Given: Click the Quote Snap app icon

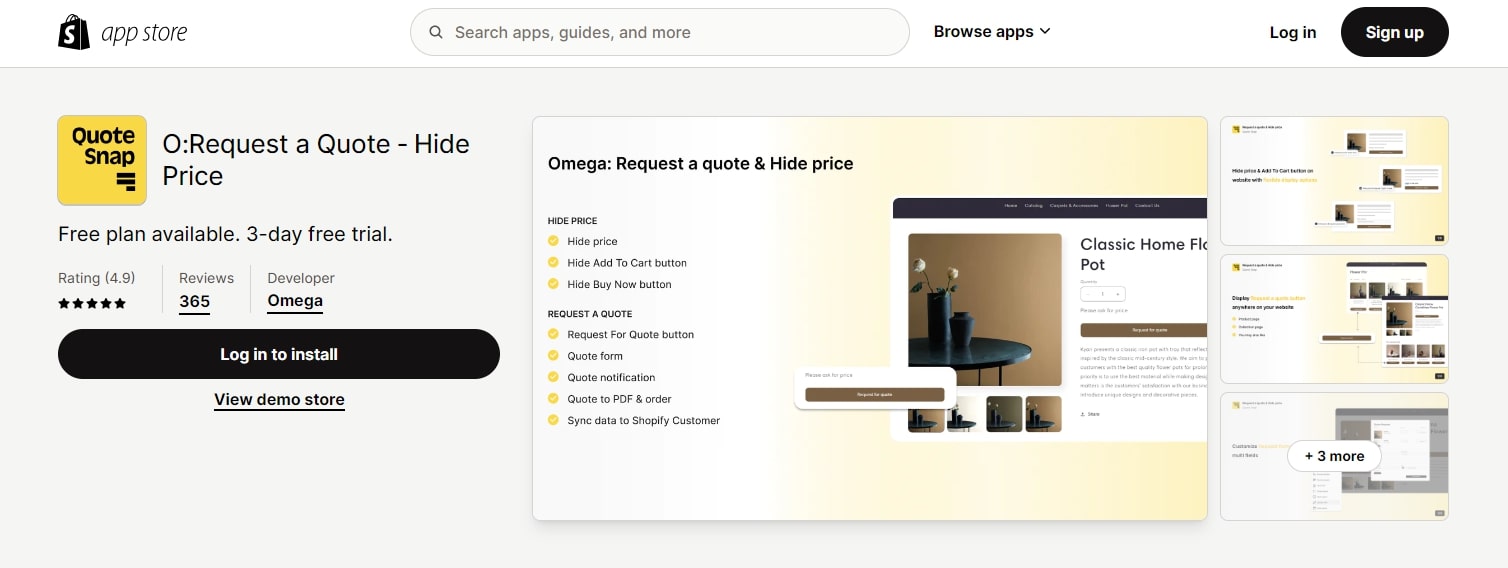Looking at the screenshot, I should coord(102,160).
